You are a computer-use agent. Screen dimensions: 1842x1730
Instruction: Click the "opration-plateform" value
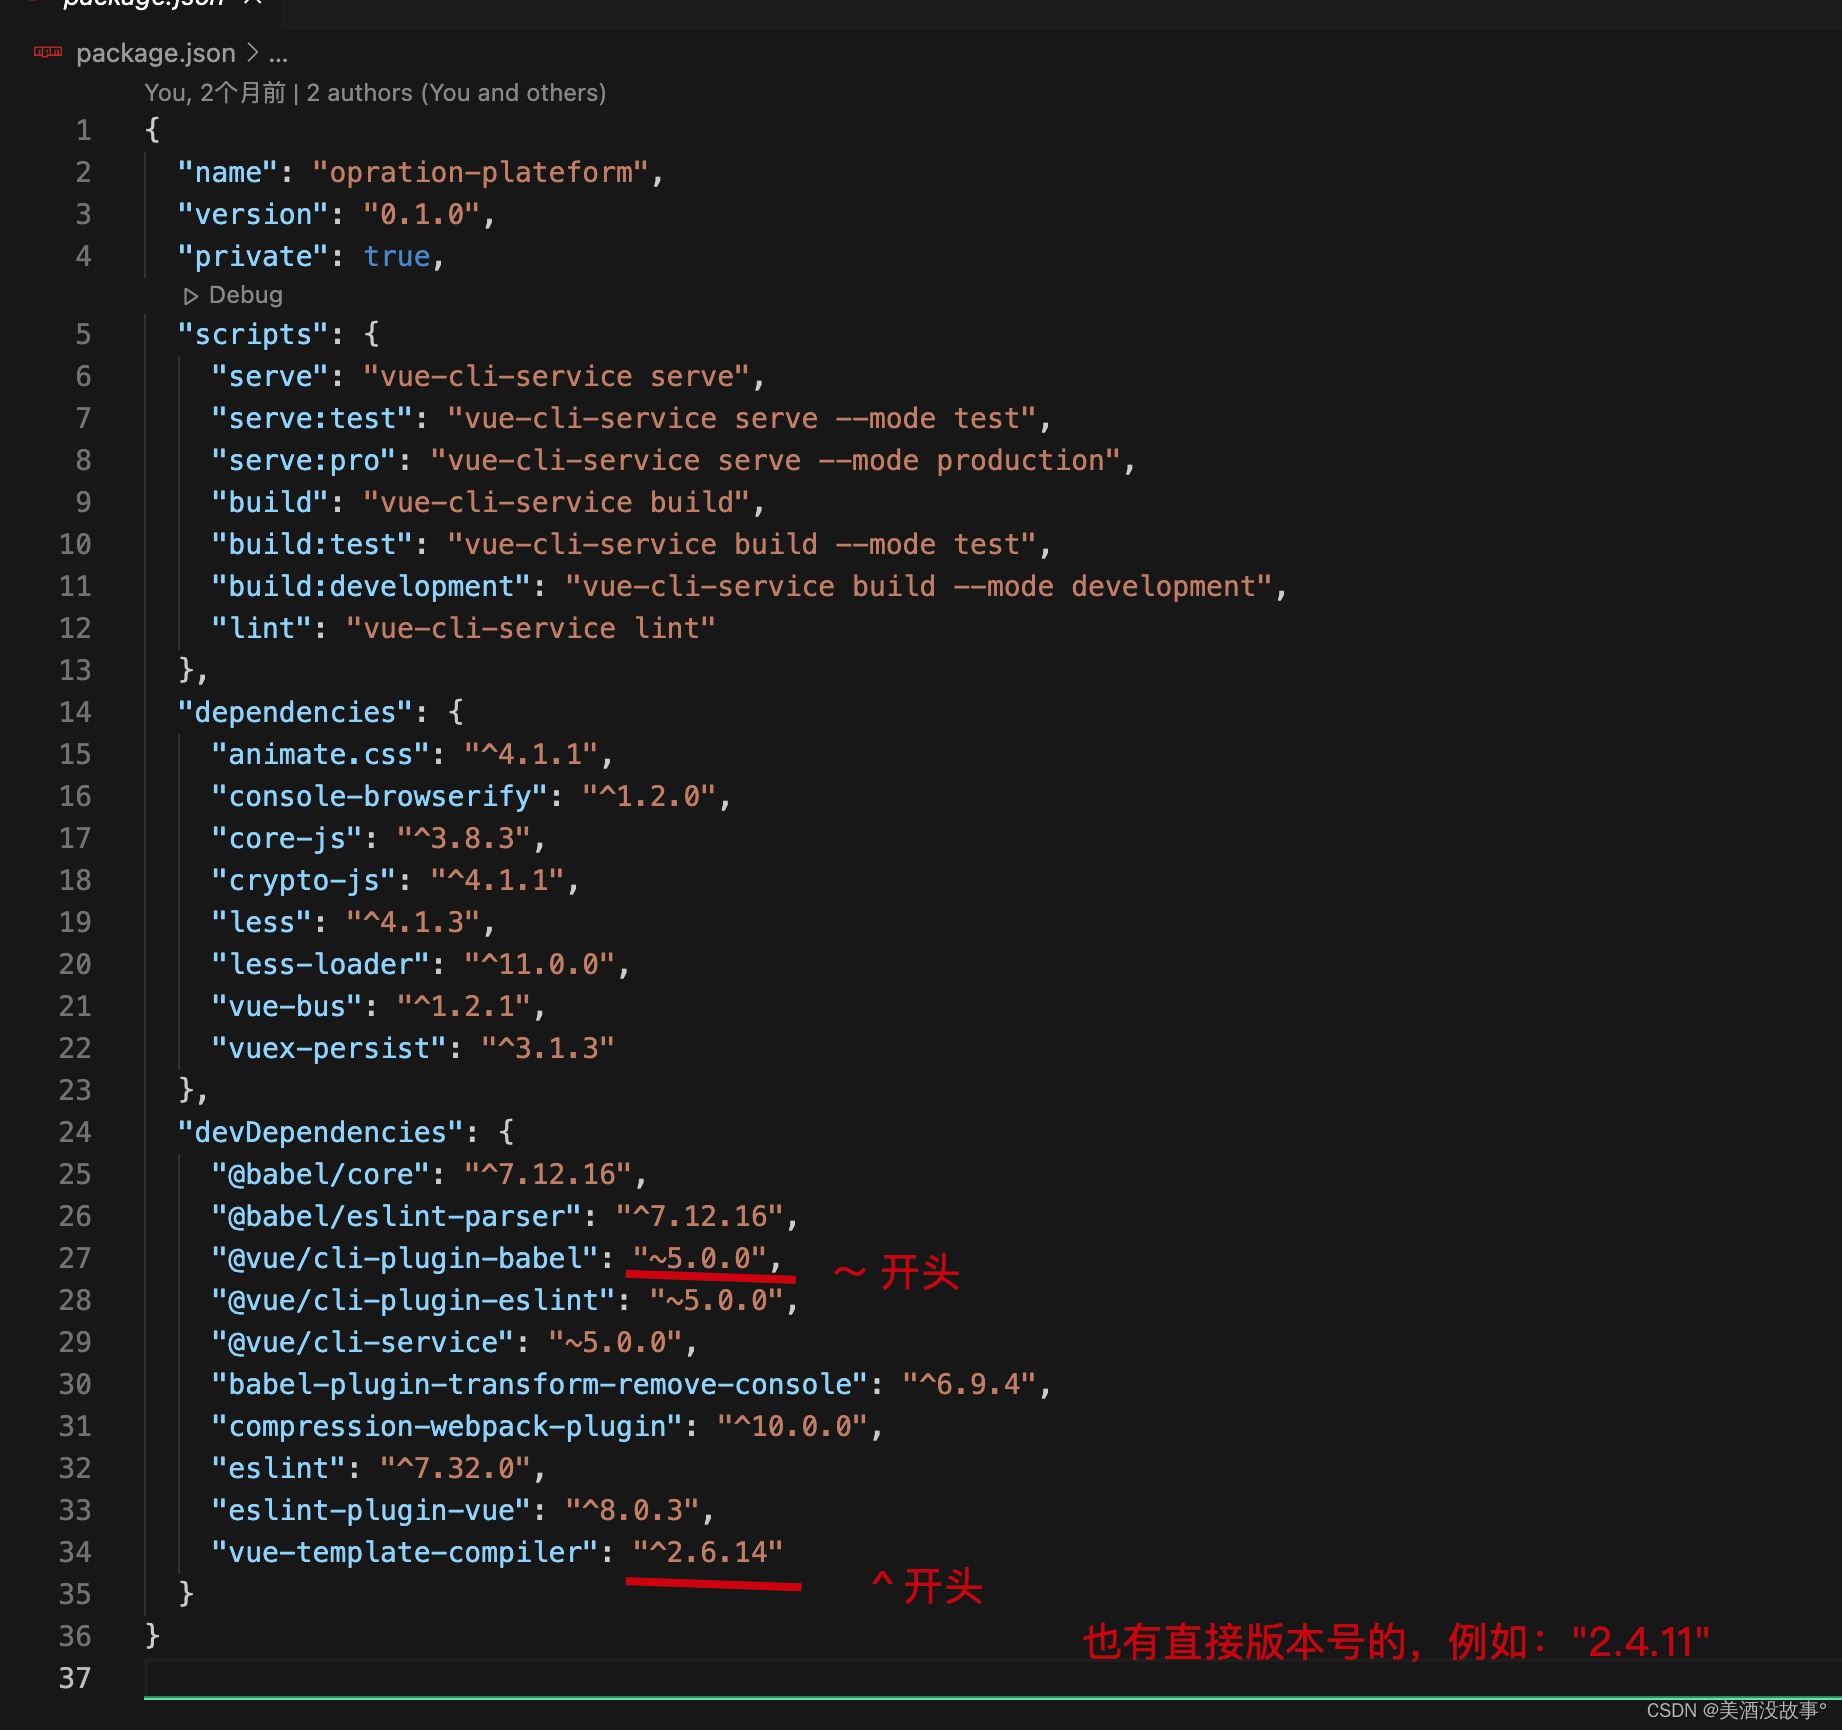point(481,172)
